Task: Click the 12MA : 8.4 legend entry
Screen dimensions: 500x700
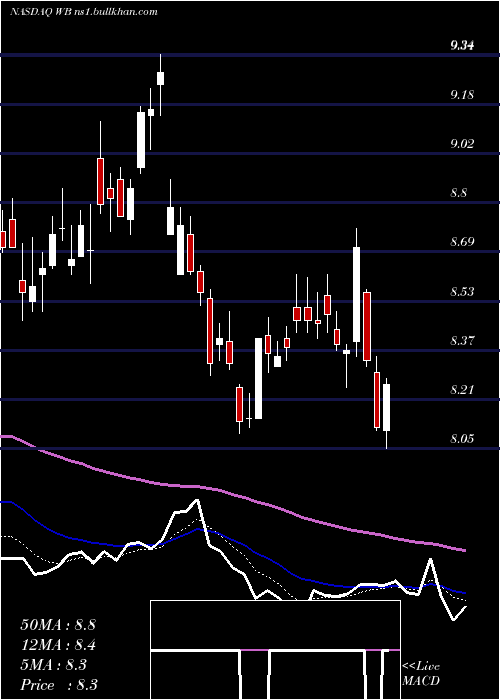Action: pyautogui.click(x=58, y=645)
